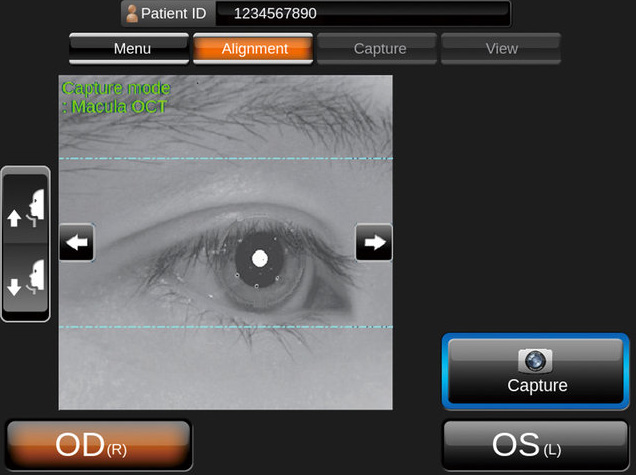Screen dimensions: 636x475
Task: Click the upper cyan dashed guide line
Action: pyautogui.click(x=225, y=158)
